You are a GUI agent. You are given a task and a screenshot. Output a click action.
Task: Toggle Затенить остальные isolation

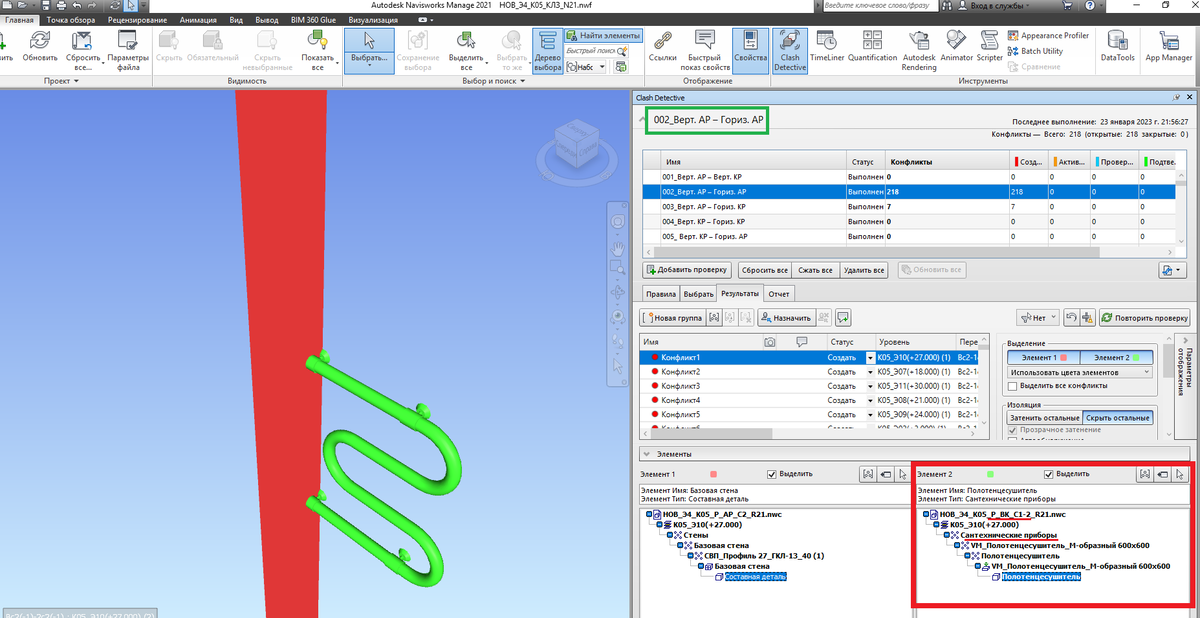(x=1043, y=418)
